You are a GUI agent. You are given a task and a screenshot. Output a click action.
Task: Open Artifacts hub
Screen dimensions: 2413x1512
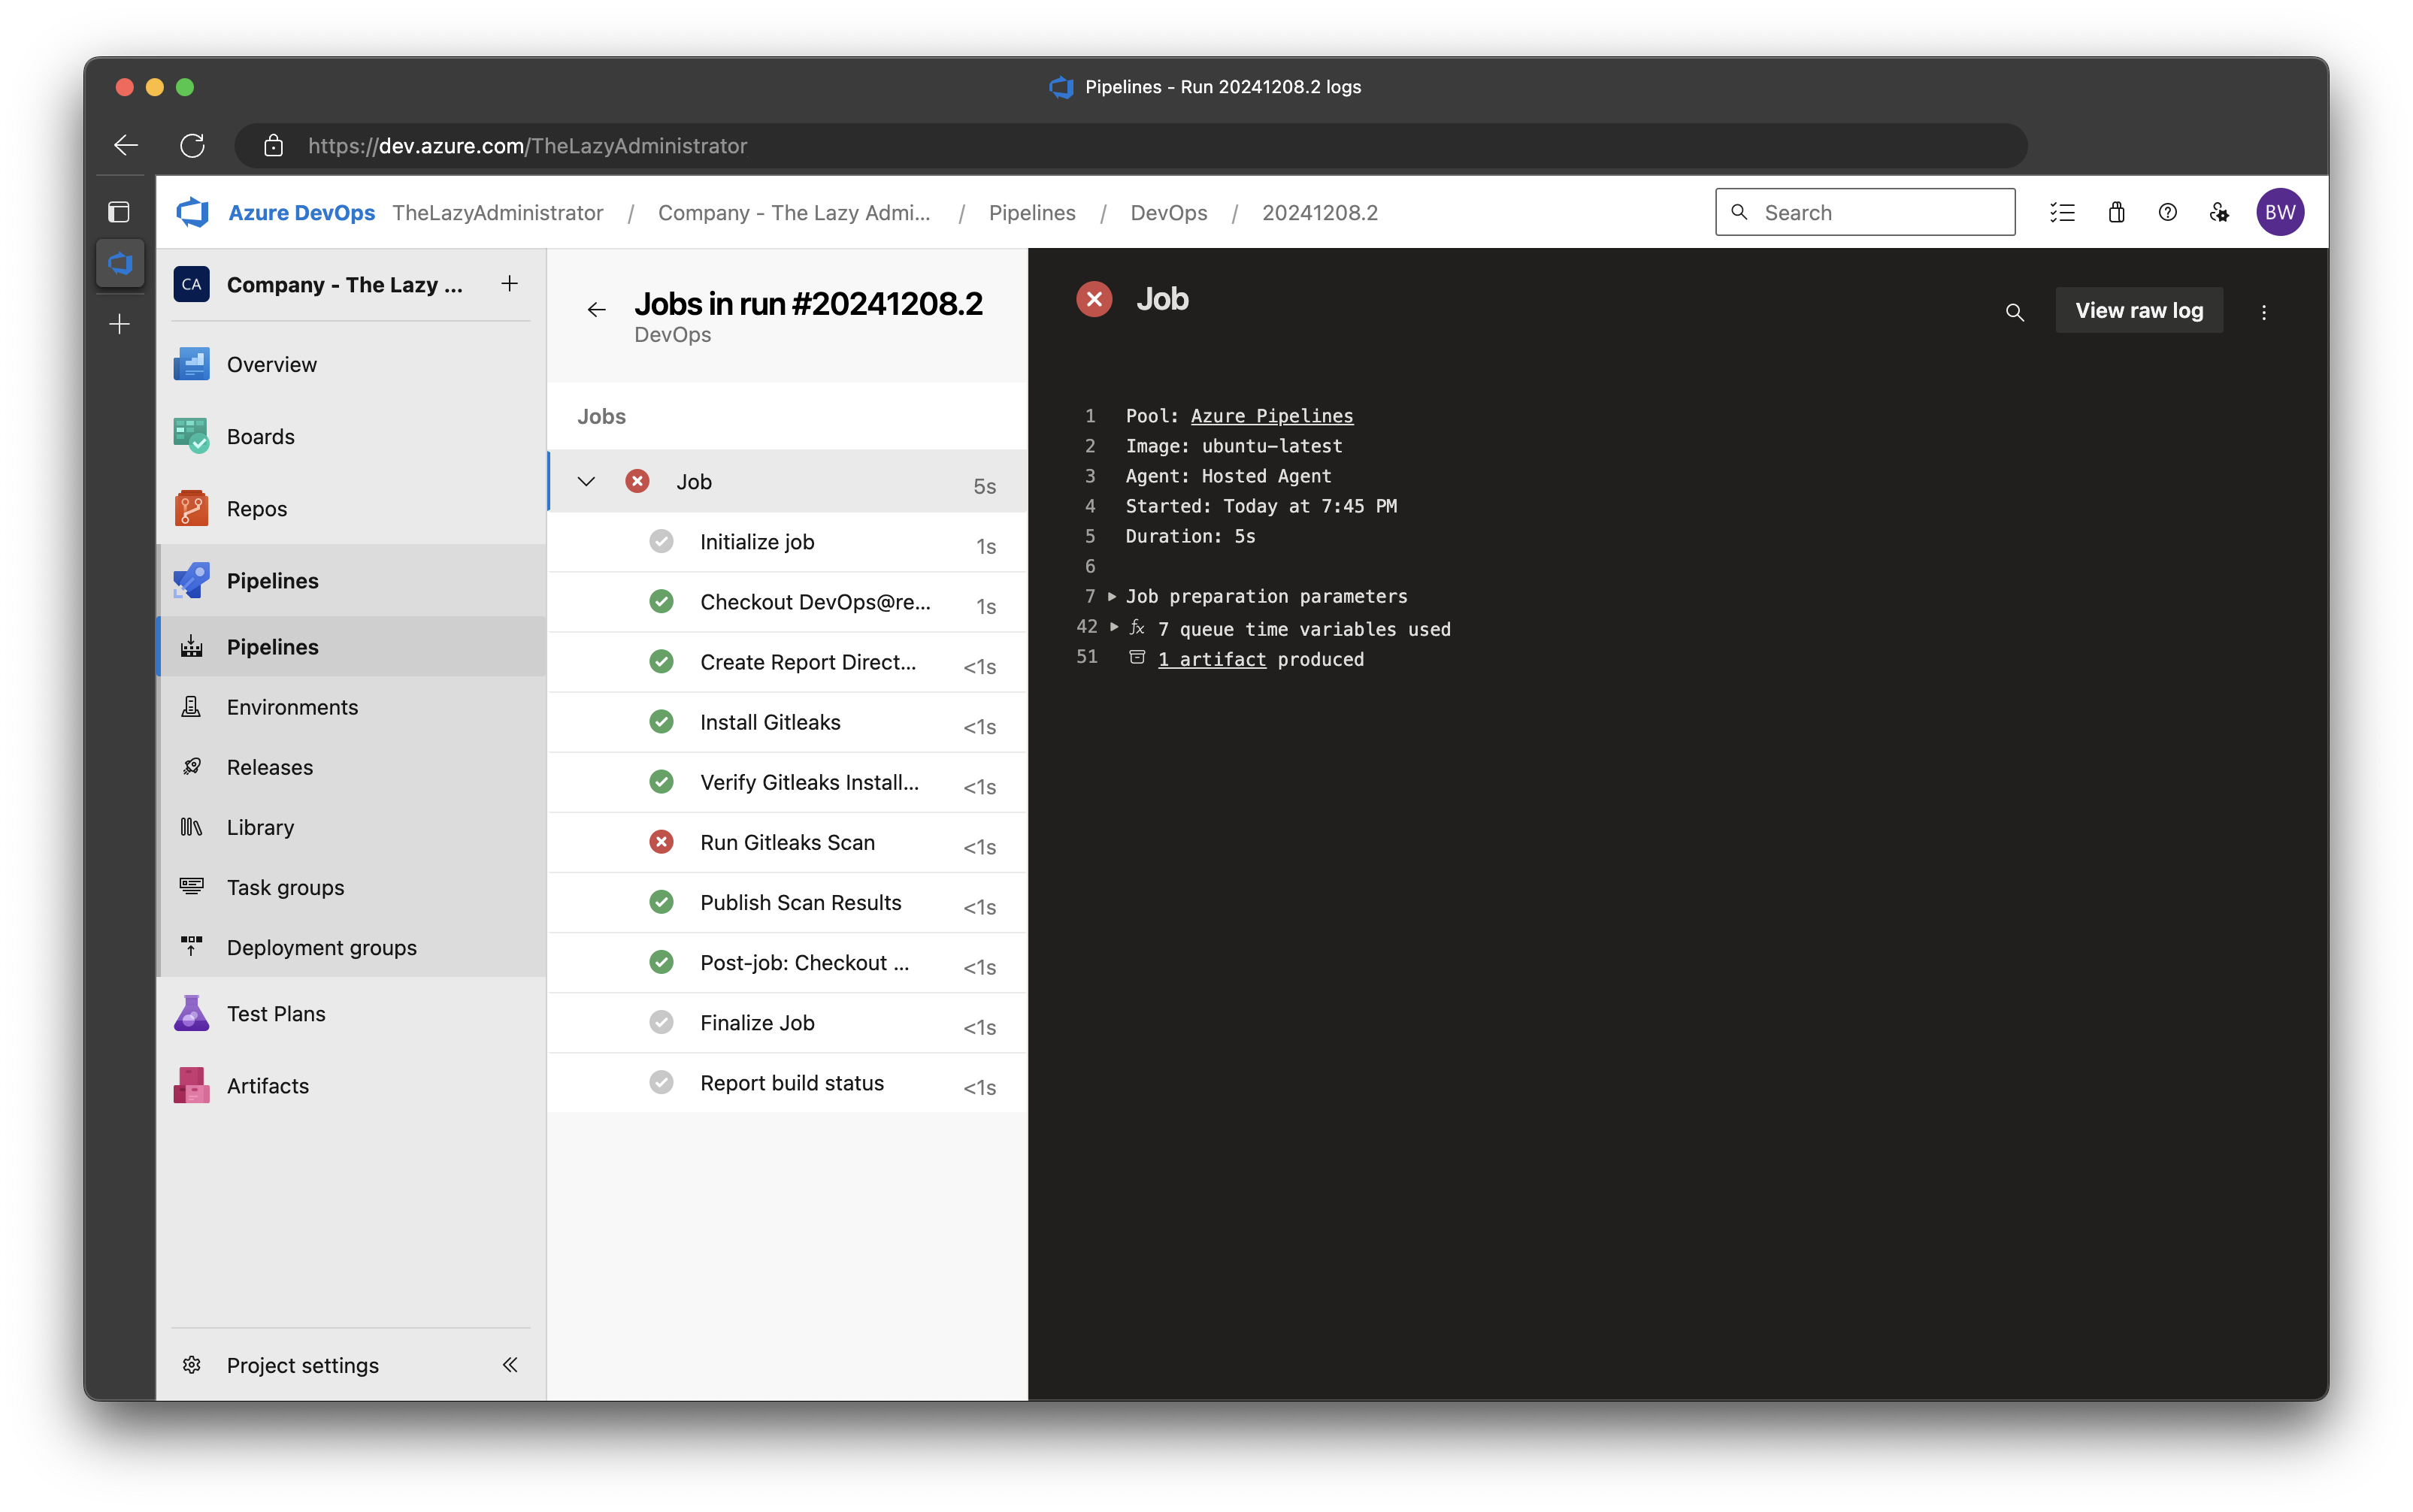(351, 1085)
